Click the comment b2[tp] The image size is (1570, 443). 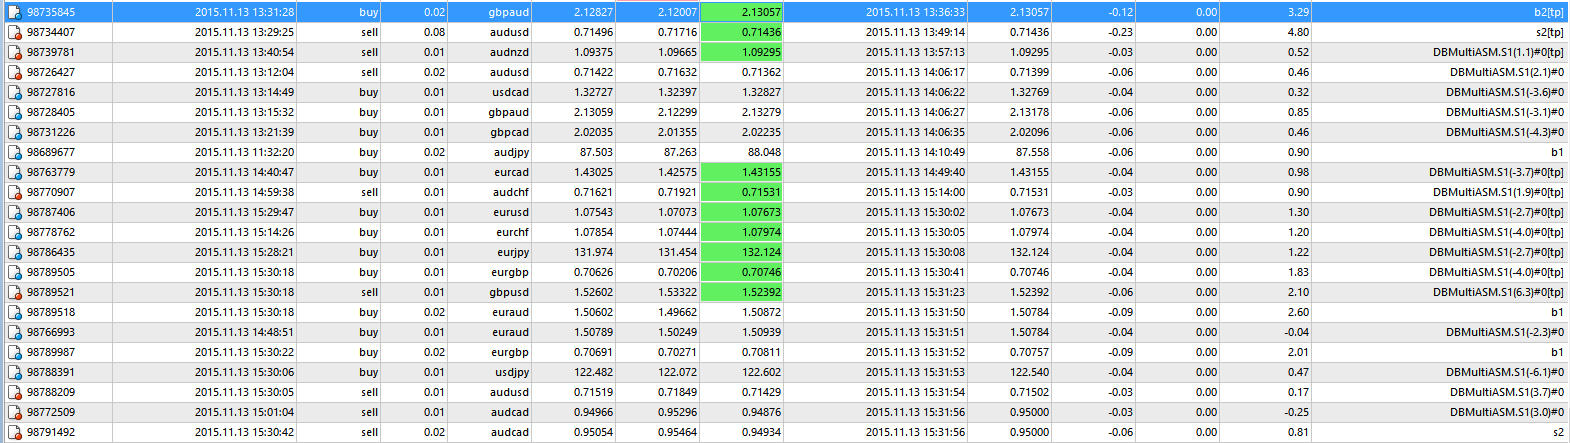(1549, 12)
